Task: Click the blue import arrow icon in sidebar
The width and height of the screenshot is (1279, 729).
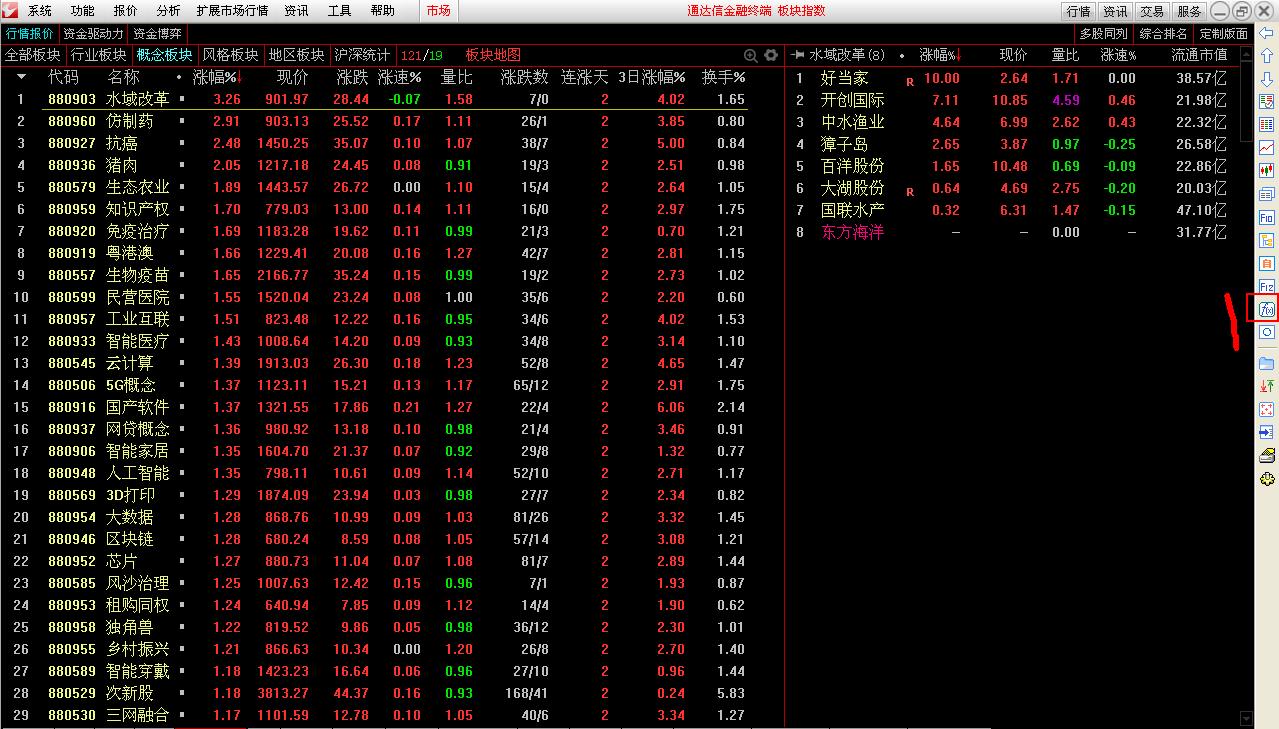Action: (x=1266, y=433)
